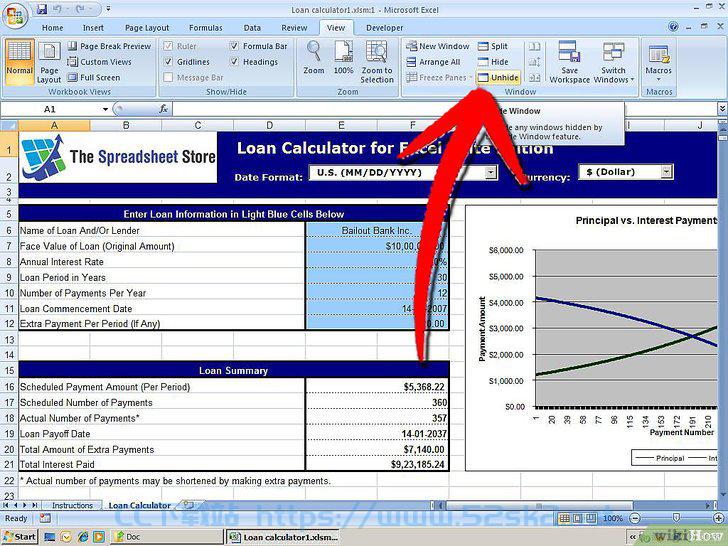
Task: Select column B header
Action: pyautogui.click(x=126, y=125)
